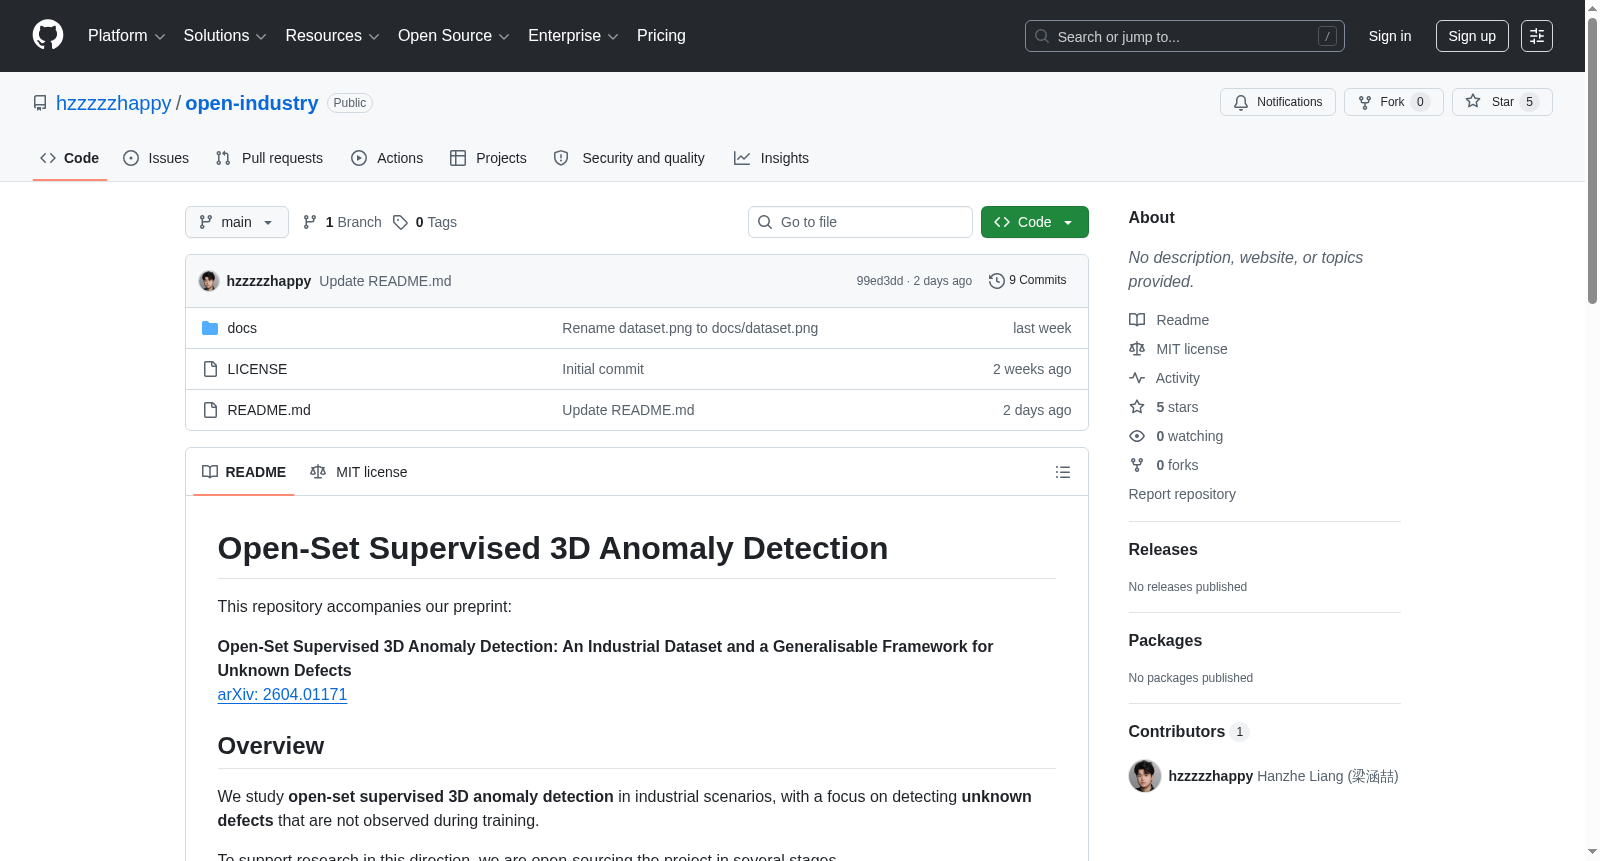1600x861 pixels.
Task: Open the README outline list icon
Action: pos(1063,472)
